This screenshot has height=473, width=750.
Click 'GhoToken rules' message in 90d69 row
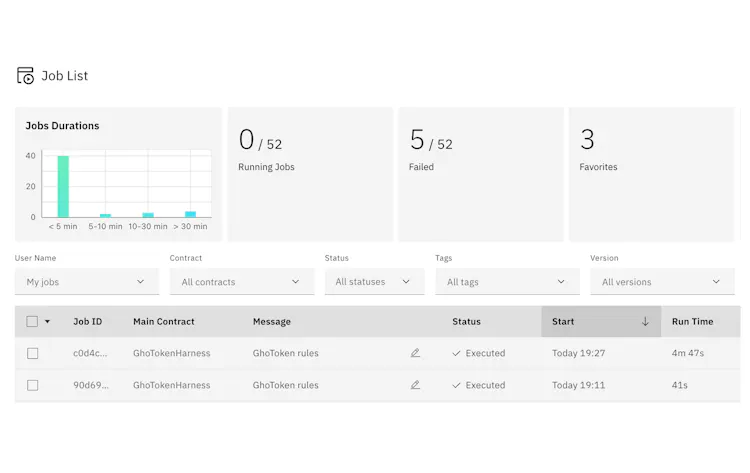(x=286, y=385)
